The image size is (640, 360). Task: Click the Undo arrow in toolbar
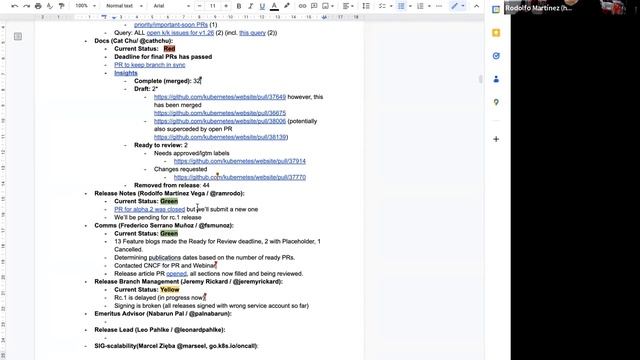point(15,6)
